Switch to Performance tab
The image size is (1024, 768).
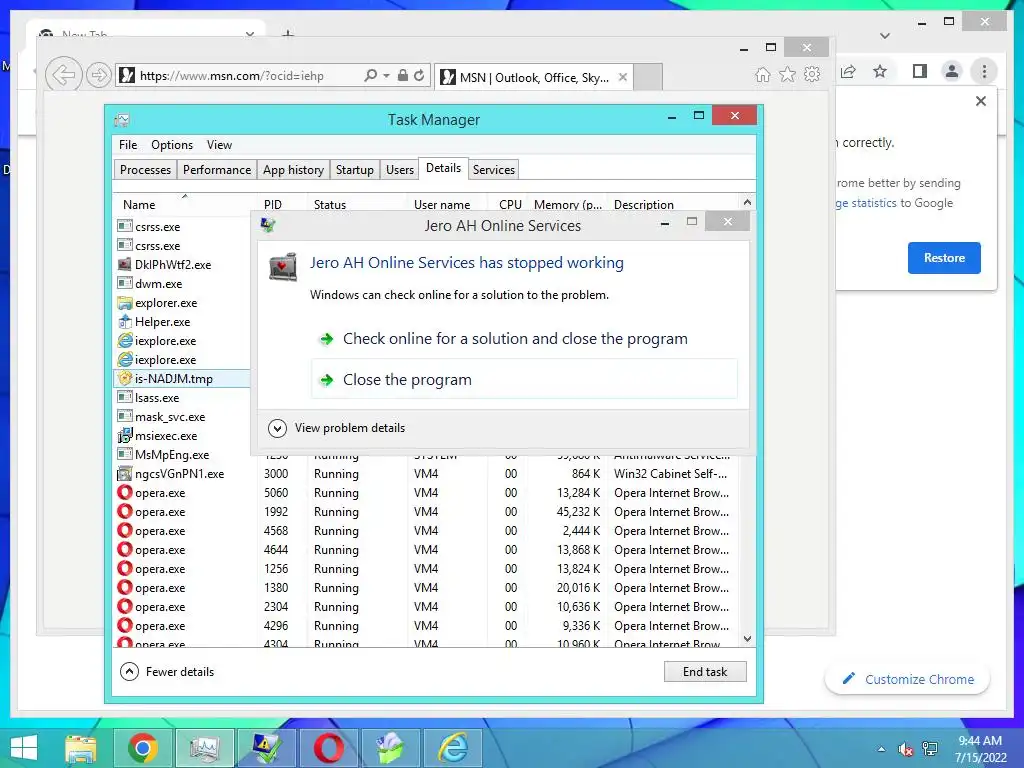[217, 170]
